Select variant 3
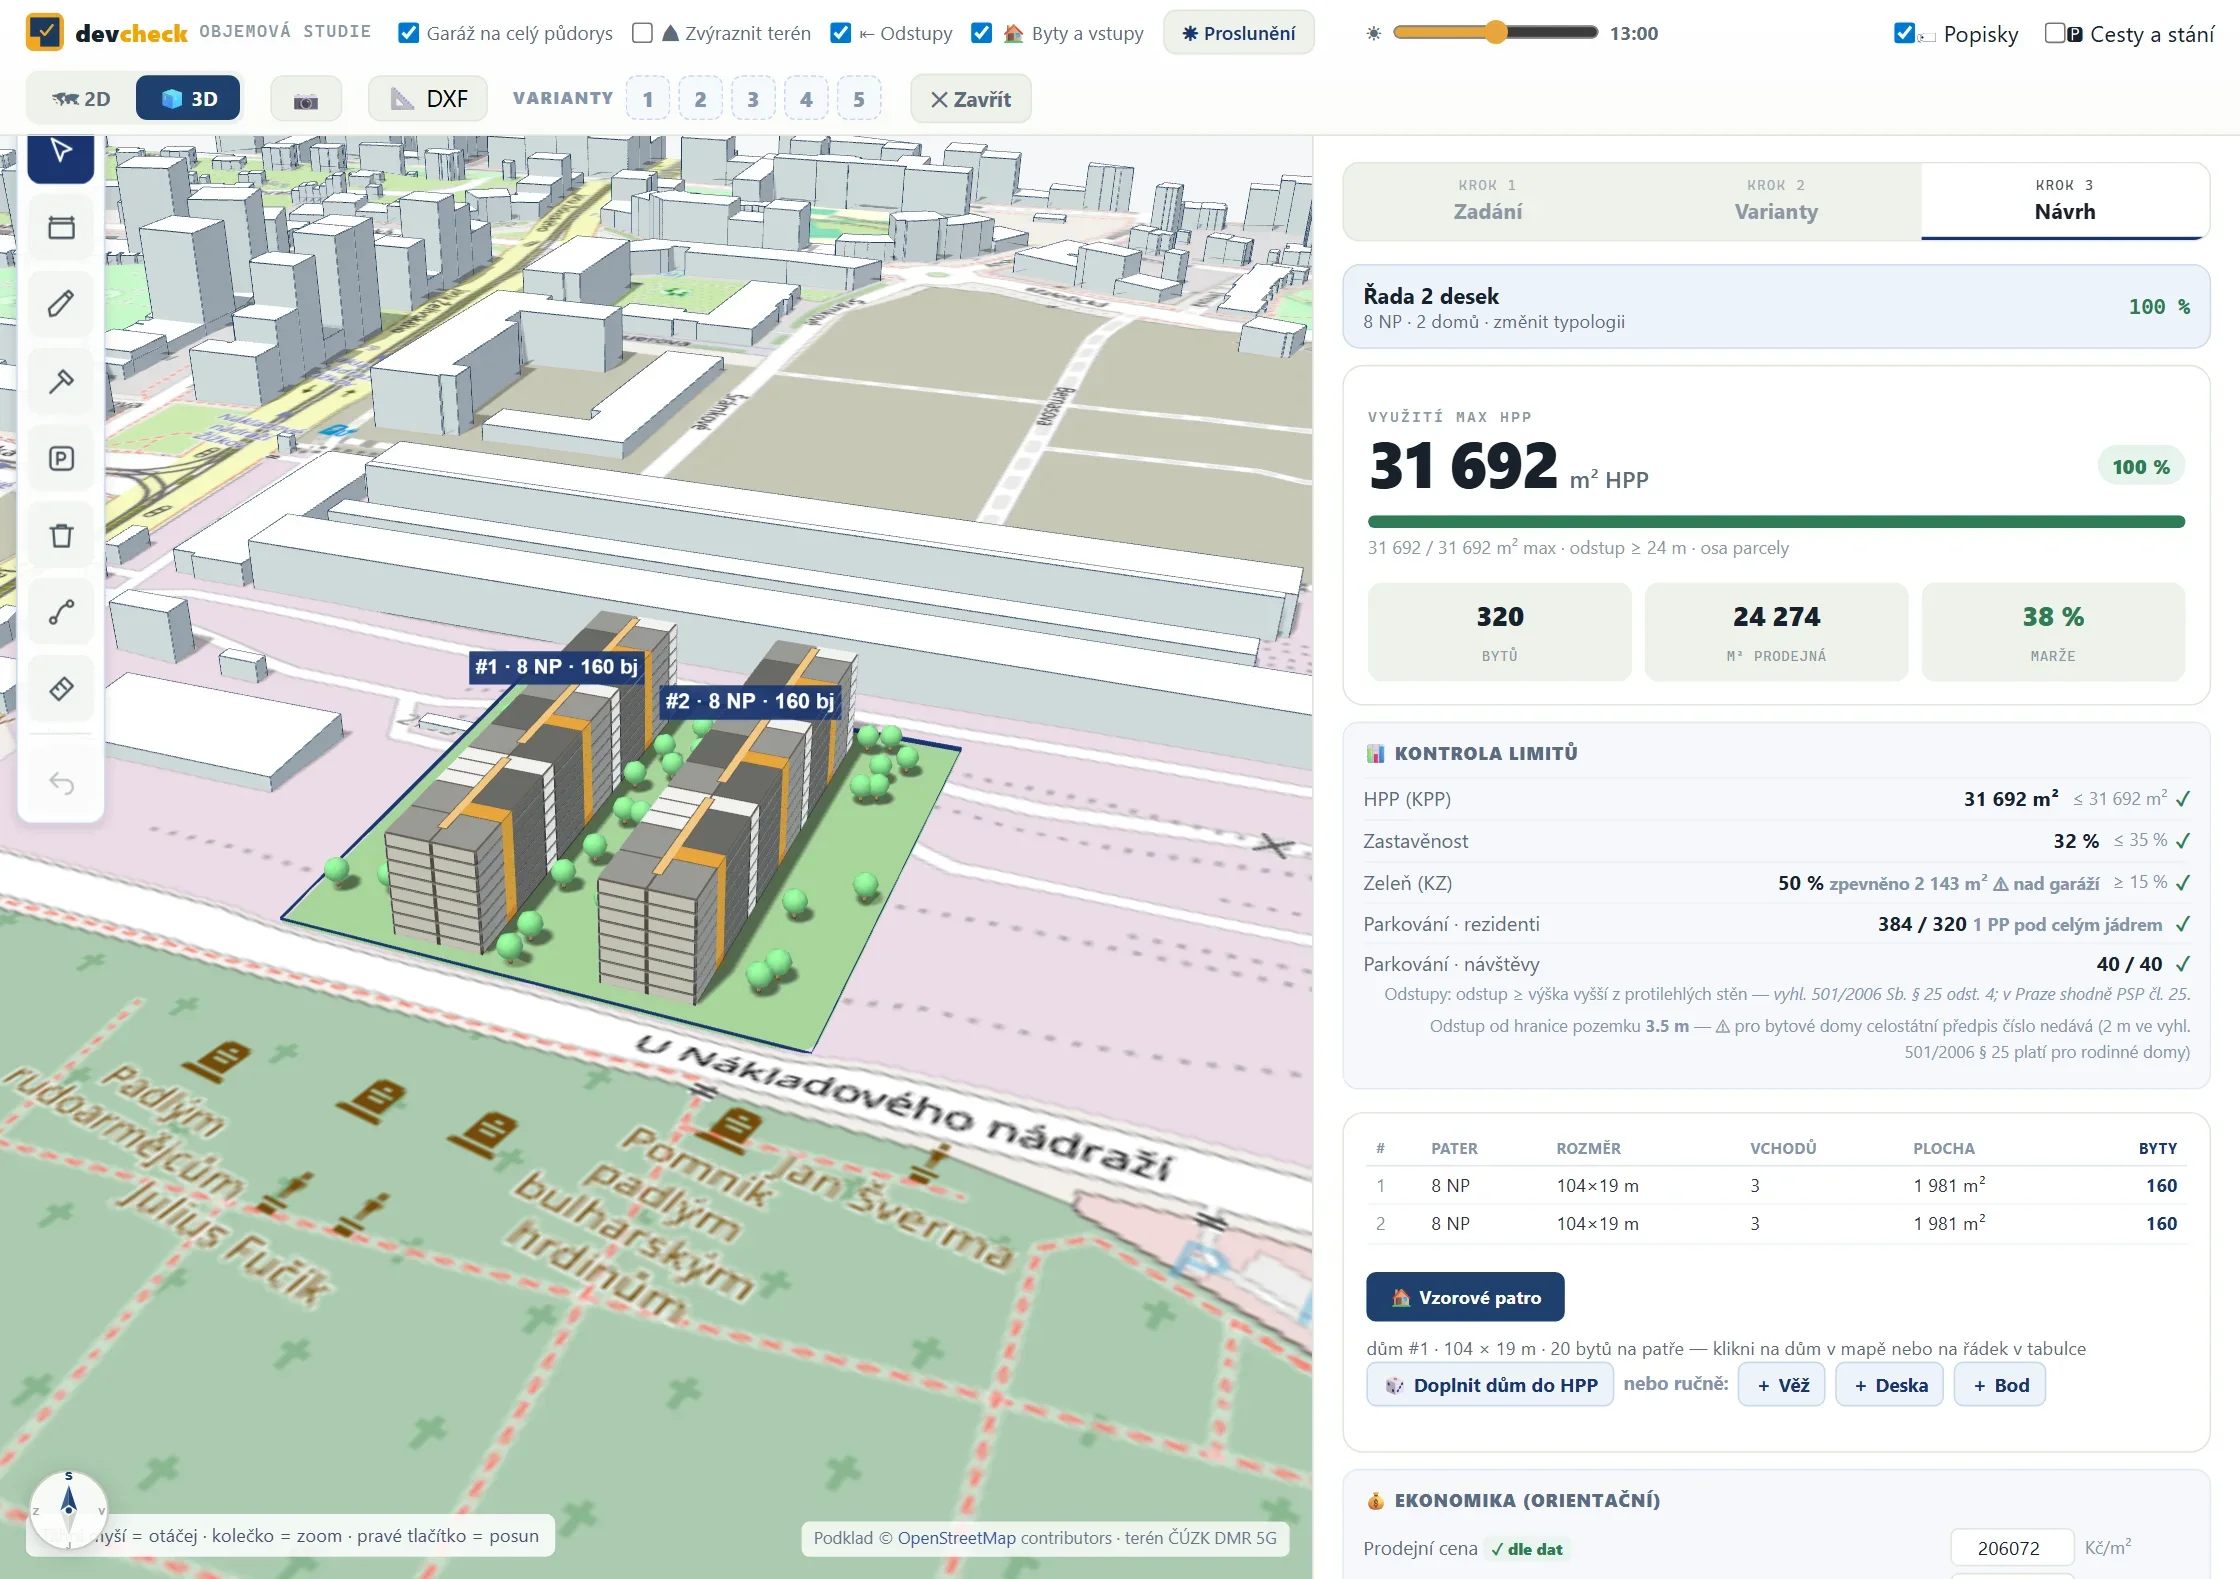Screen dimensions: 2240x1579 tap(753, 99)
